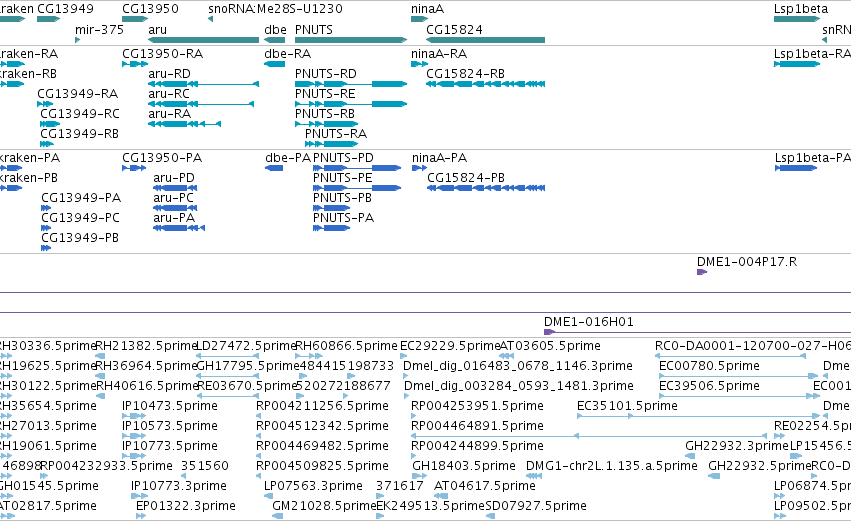
Task: Click the EP01322.3prime EST label
Action: [x=186, y=506]
